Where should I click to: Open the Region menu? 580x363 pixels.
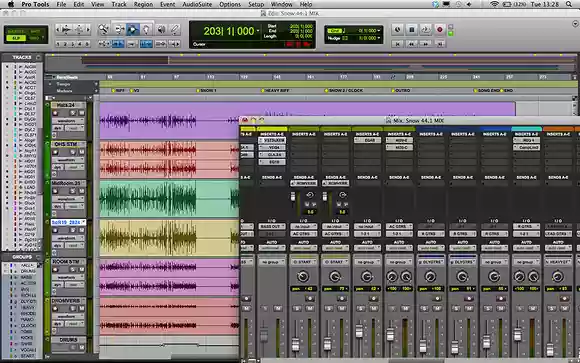coord(143,4)
